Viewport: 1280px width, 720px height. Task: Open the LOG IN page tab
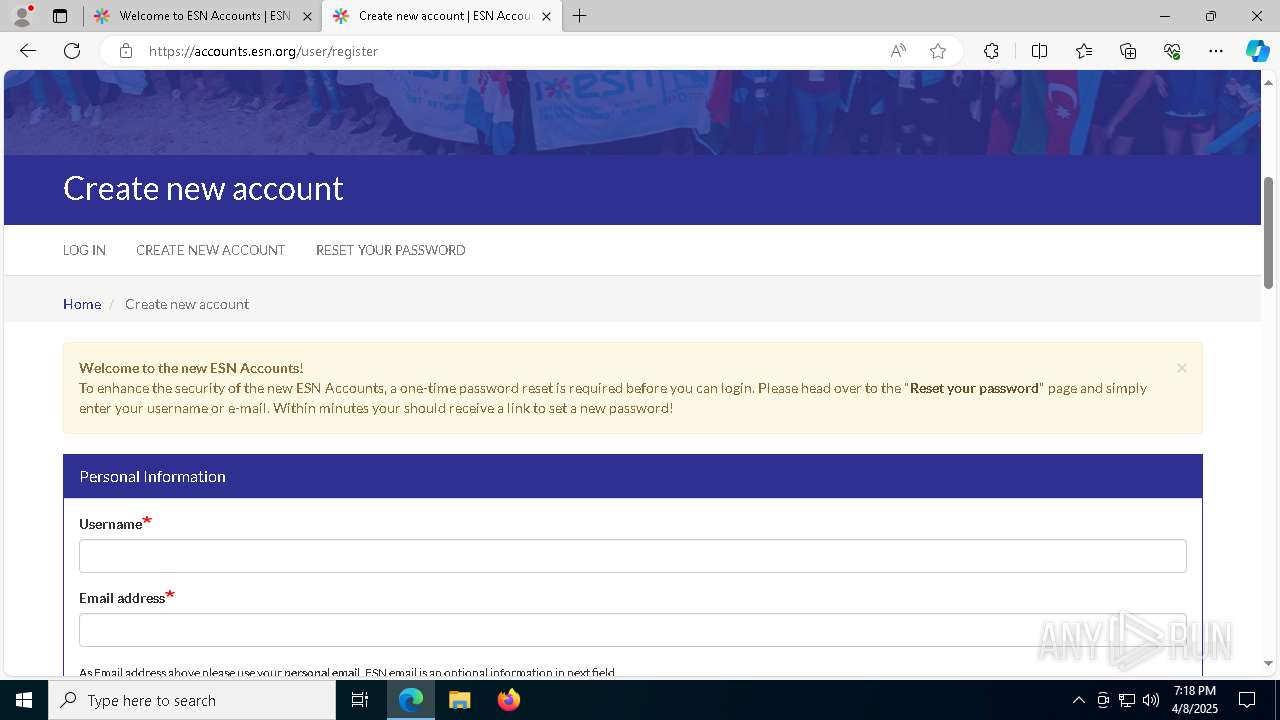84,250
